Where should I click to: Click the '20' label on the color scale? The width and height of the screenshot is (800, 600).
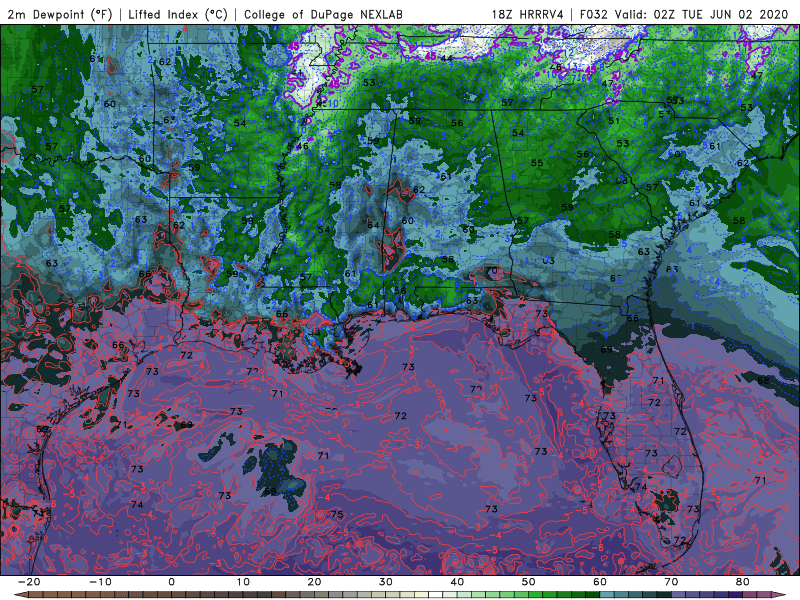(314, 582)
